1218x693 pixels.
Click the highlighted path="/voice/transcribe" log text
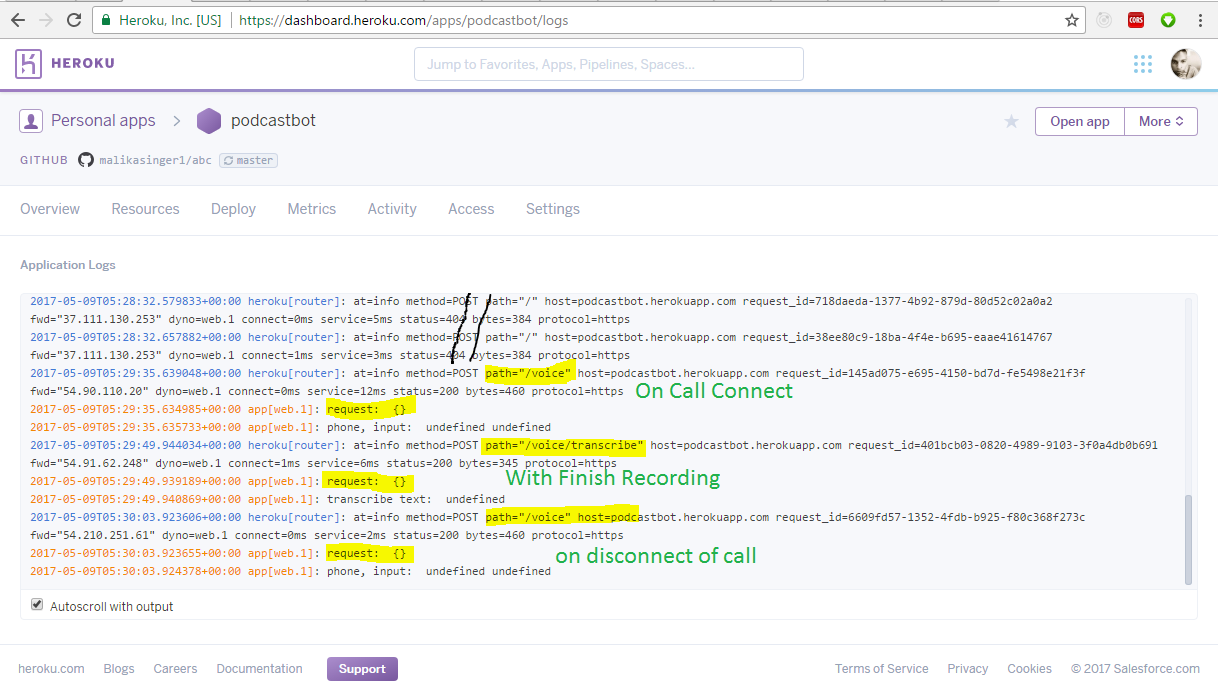(563, 445)
